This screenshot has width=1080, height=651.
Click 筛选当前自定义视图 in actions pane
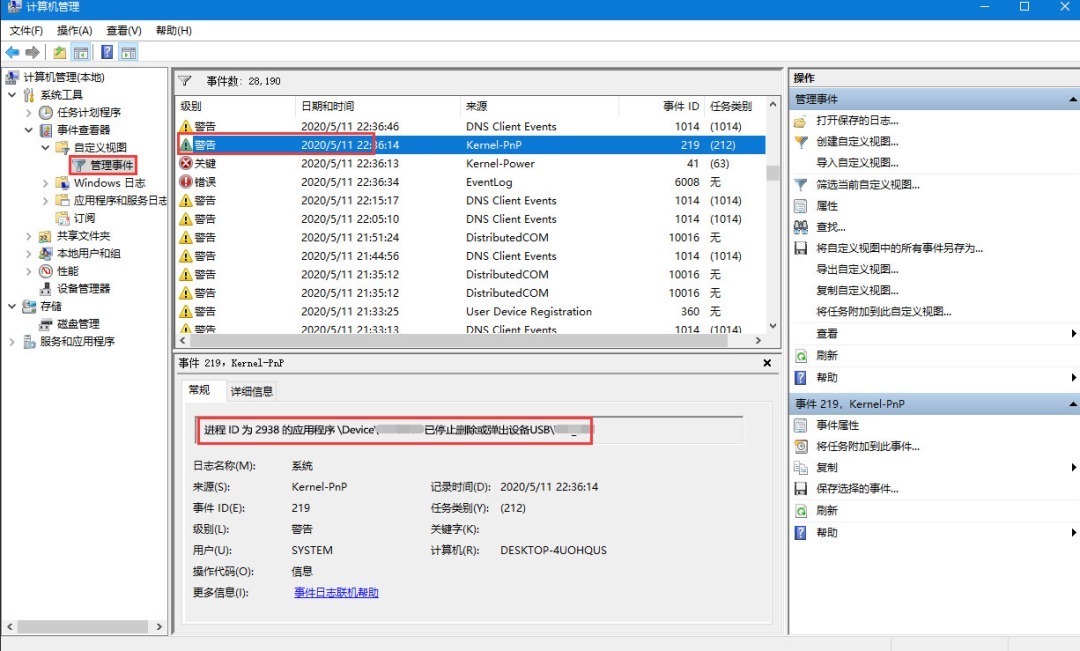(867, 185)
